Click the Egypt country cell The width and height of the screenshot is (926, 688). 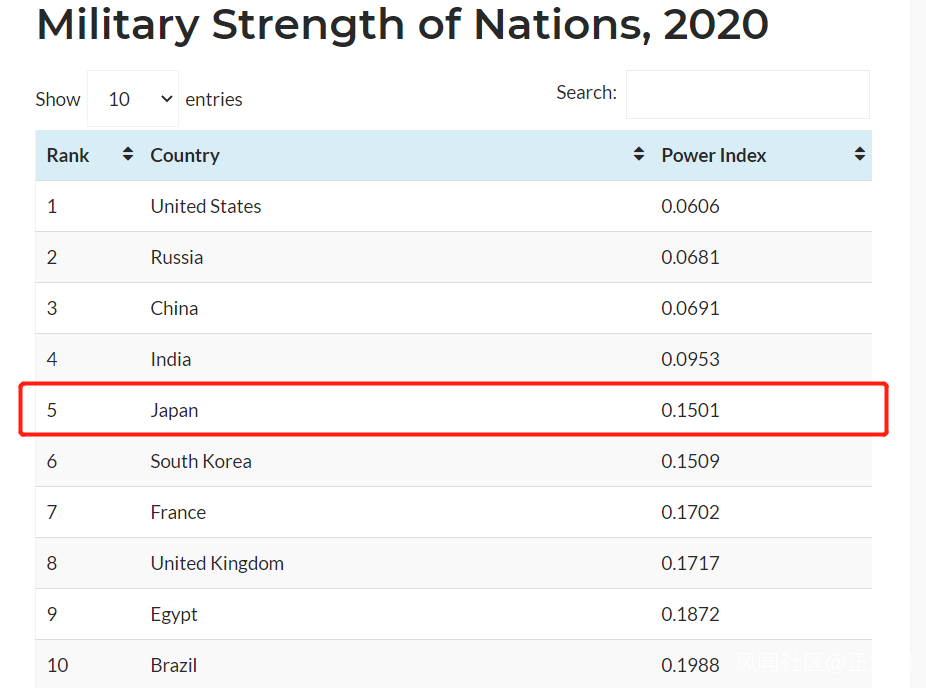pos(174,614)
